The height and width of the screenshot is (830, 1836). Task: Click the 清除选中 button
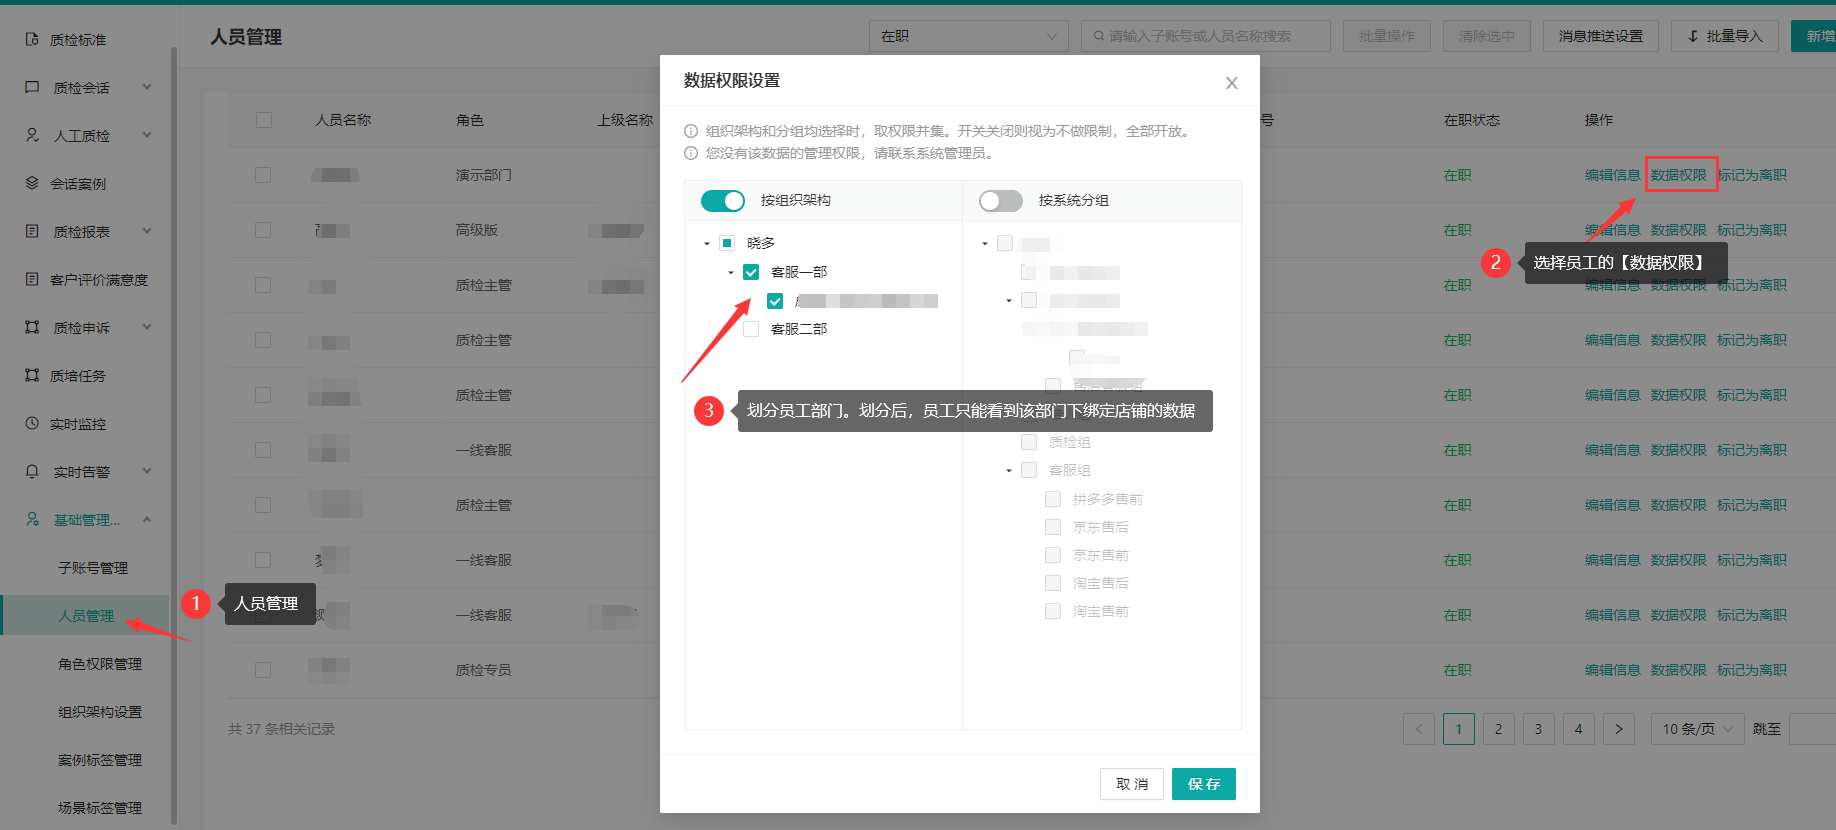(x=1487, y=36)
